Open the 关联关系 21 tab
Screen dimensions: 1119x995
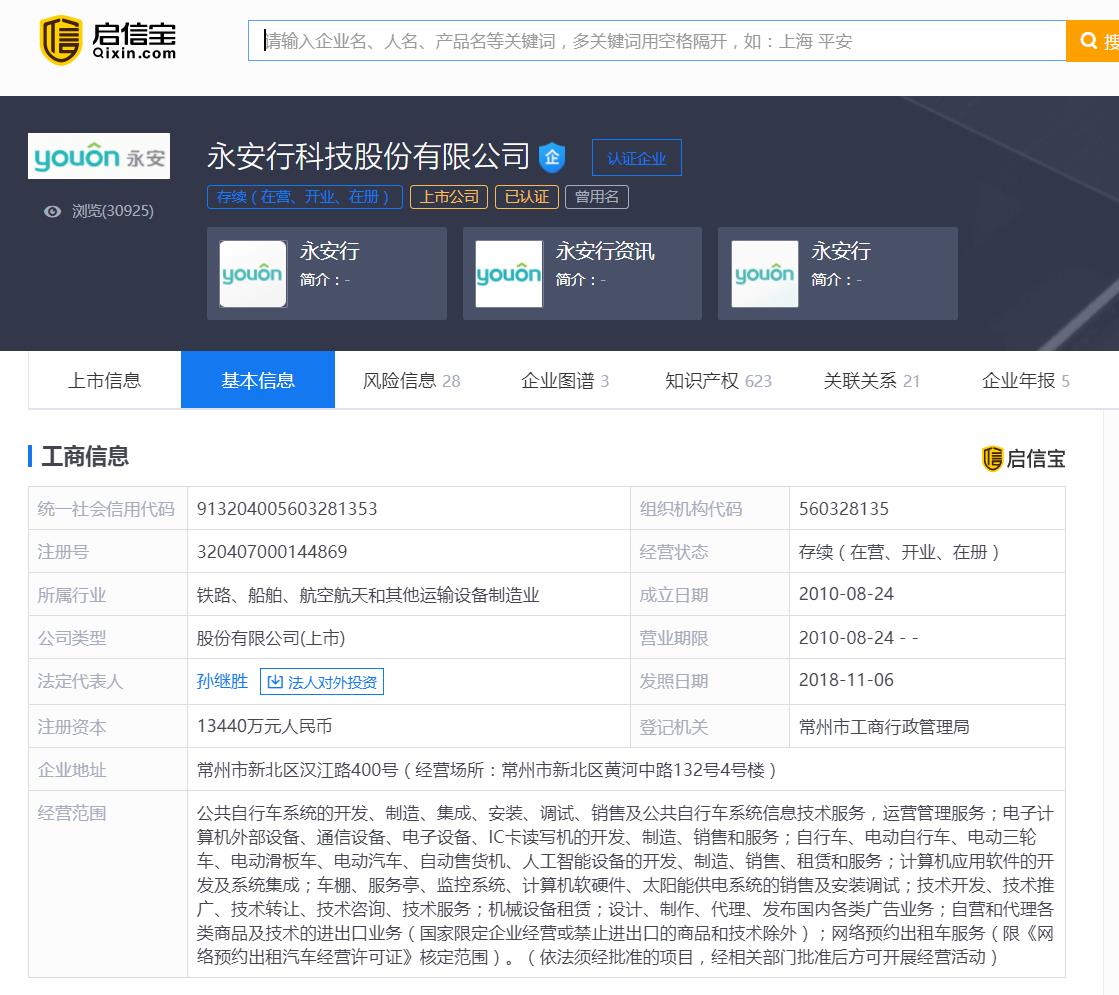point(871,380)
